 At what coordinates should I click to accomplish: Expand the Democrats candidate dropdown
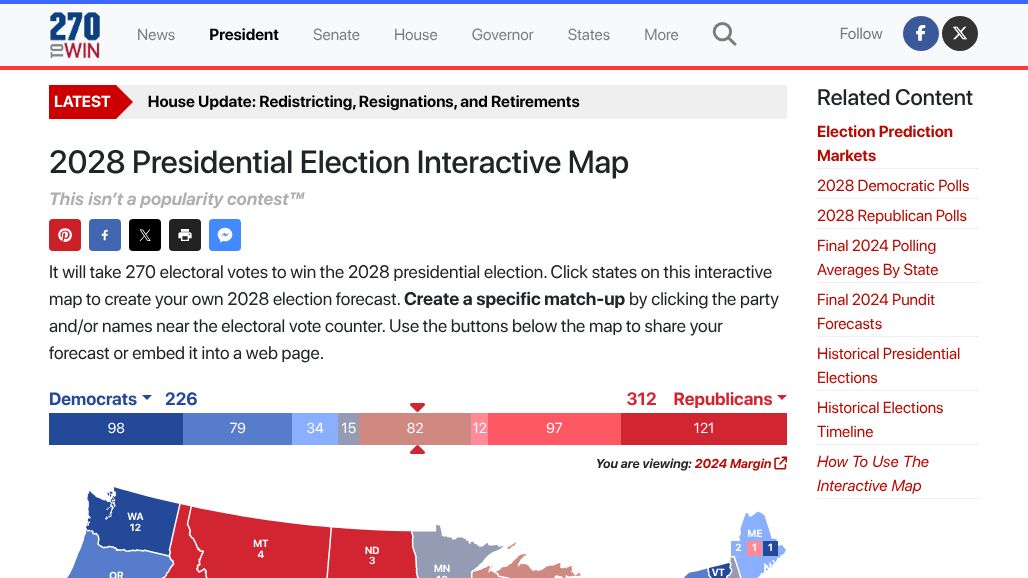point(100,399)
